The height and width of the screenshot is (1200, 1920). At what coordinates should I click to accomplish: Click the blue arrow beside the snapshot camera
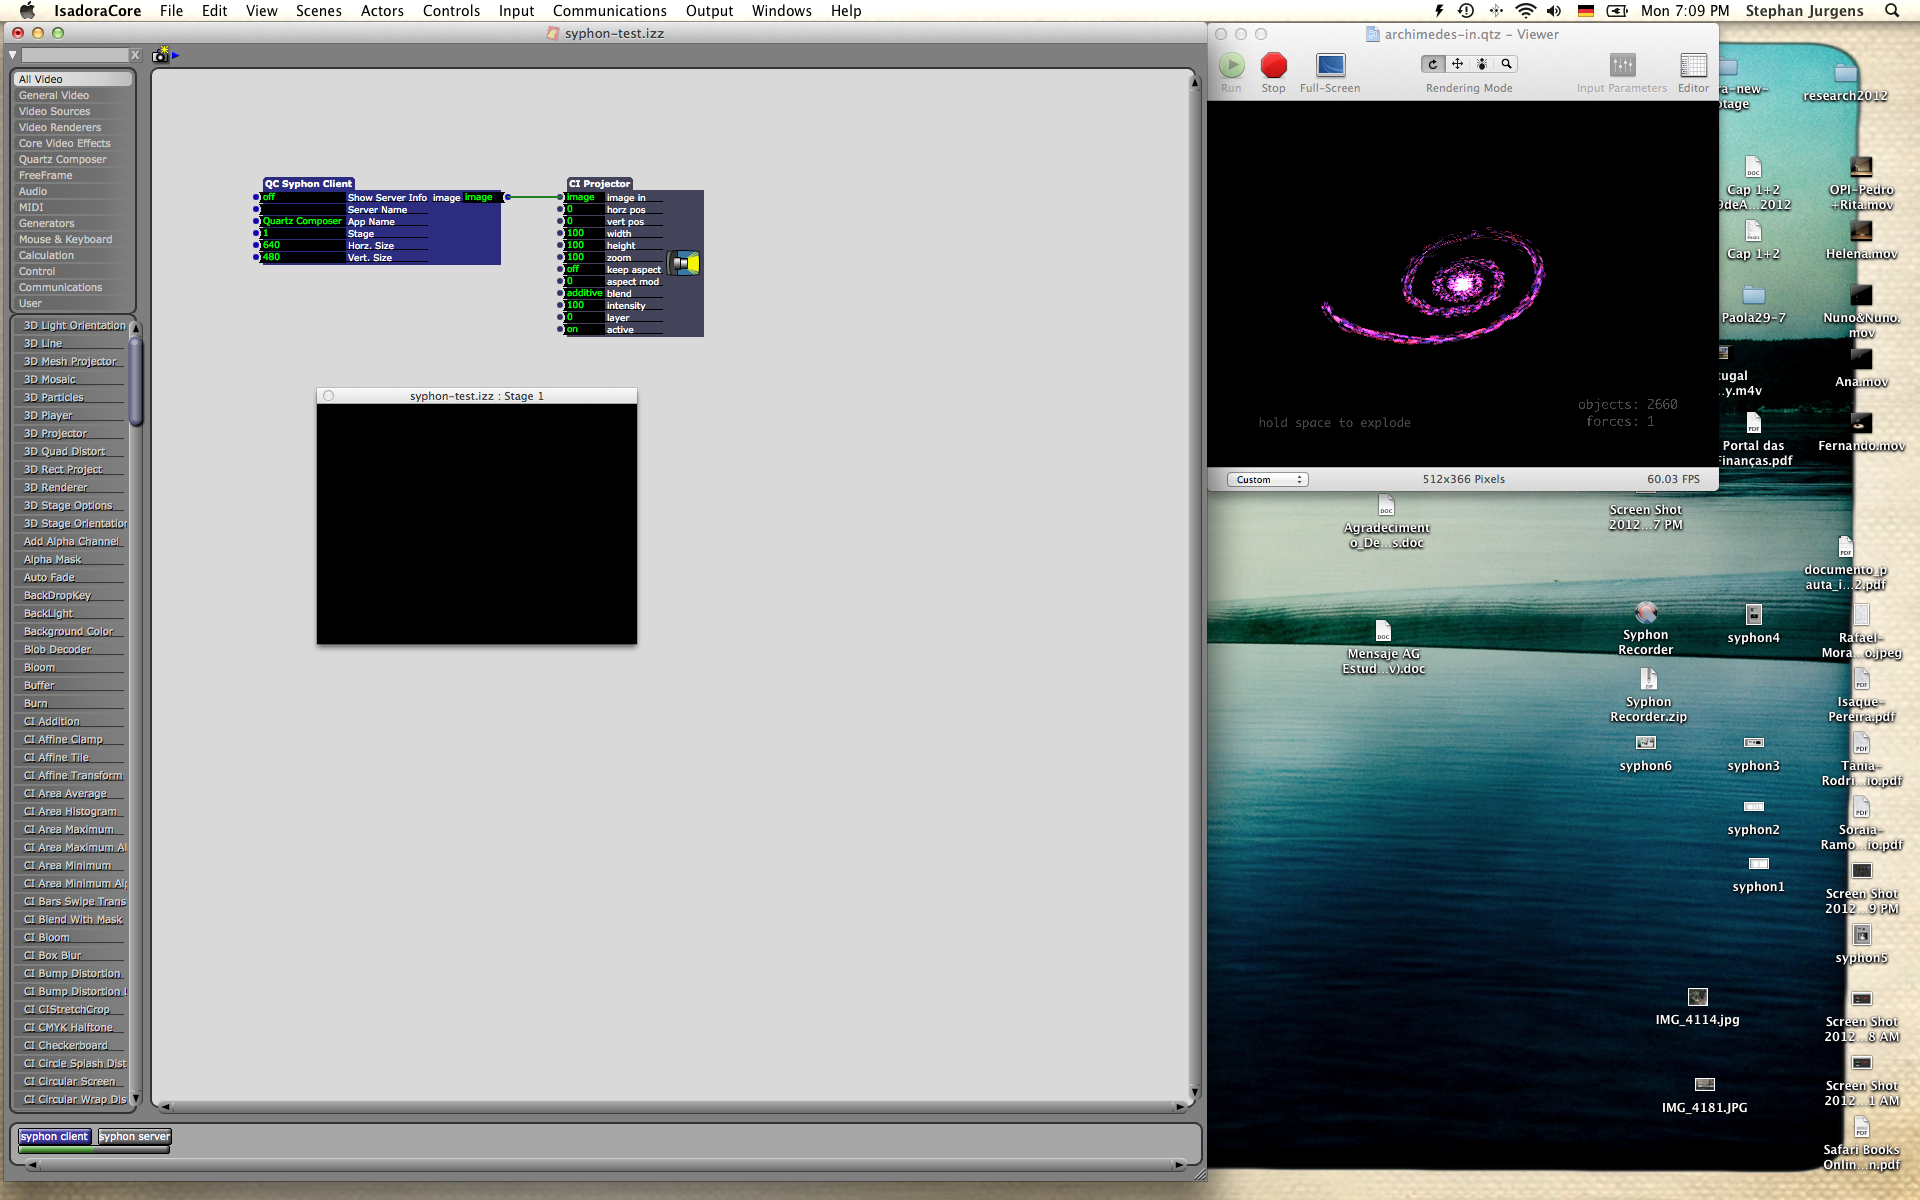click(176, 55)
